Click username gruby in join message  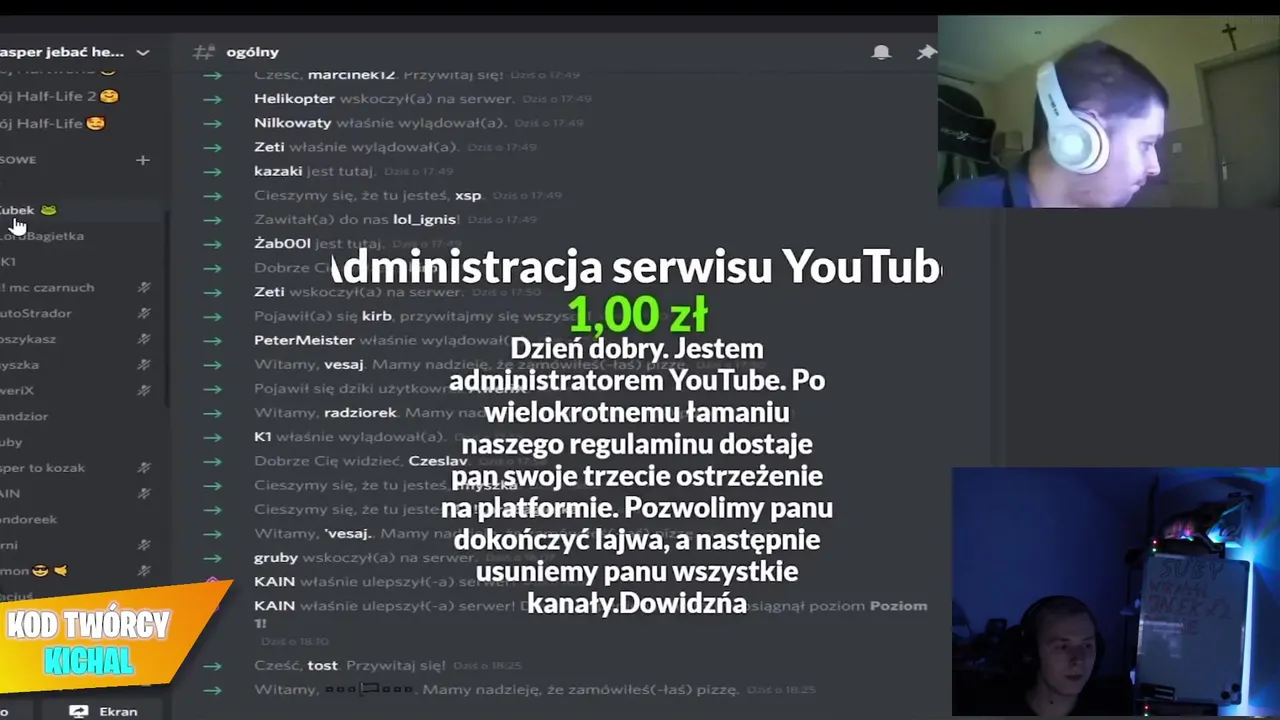276,558
